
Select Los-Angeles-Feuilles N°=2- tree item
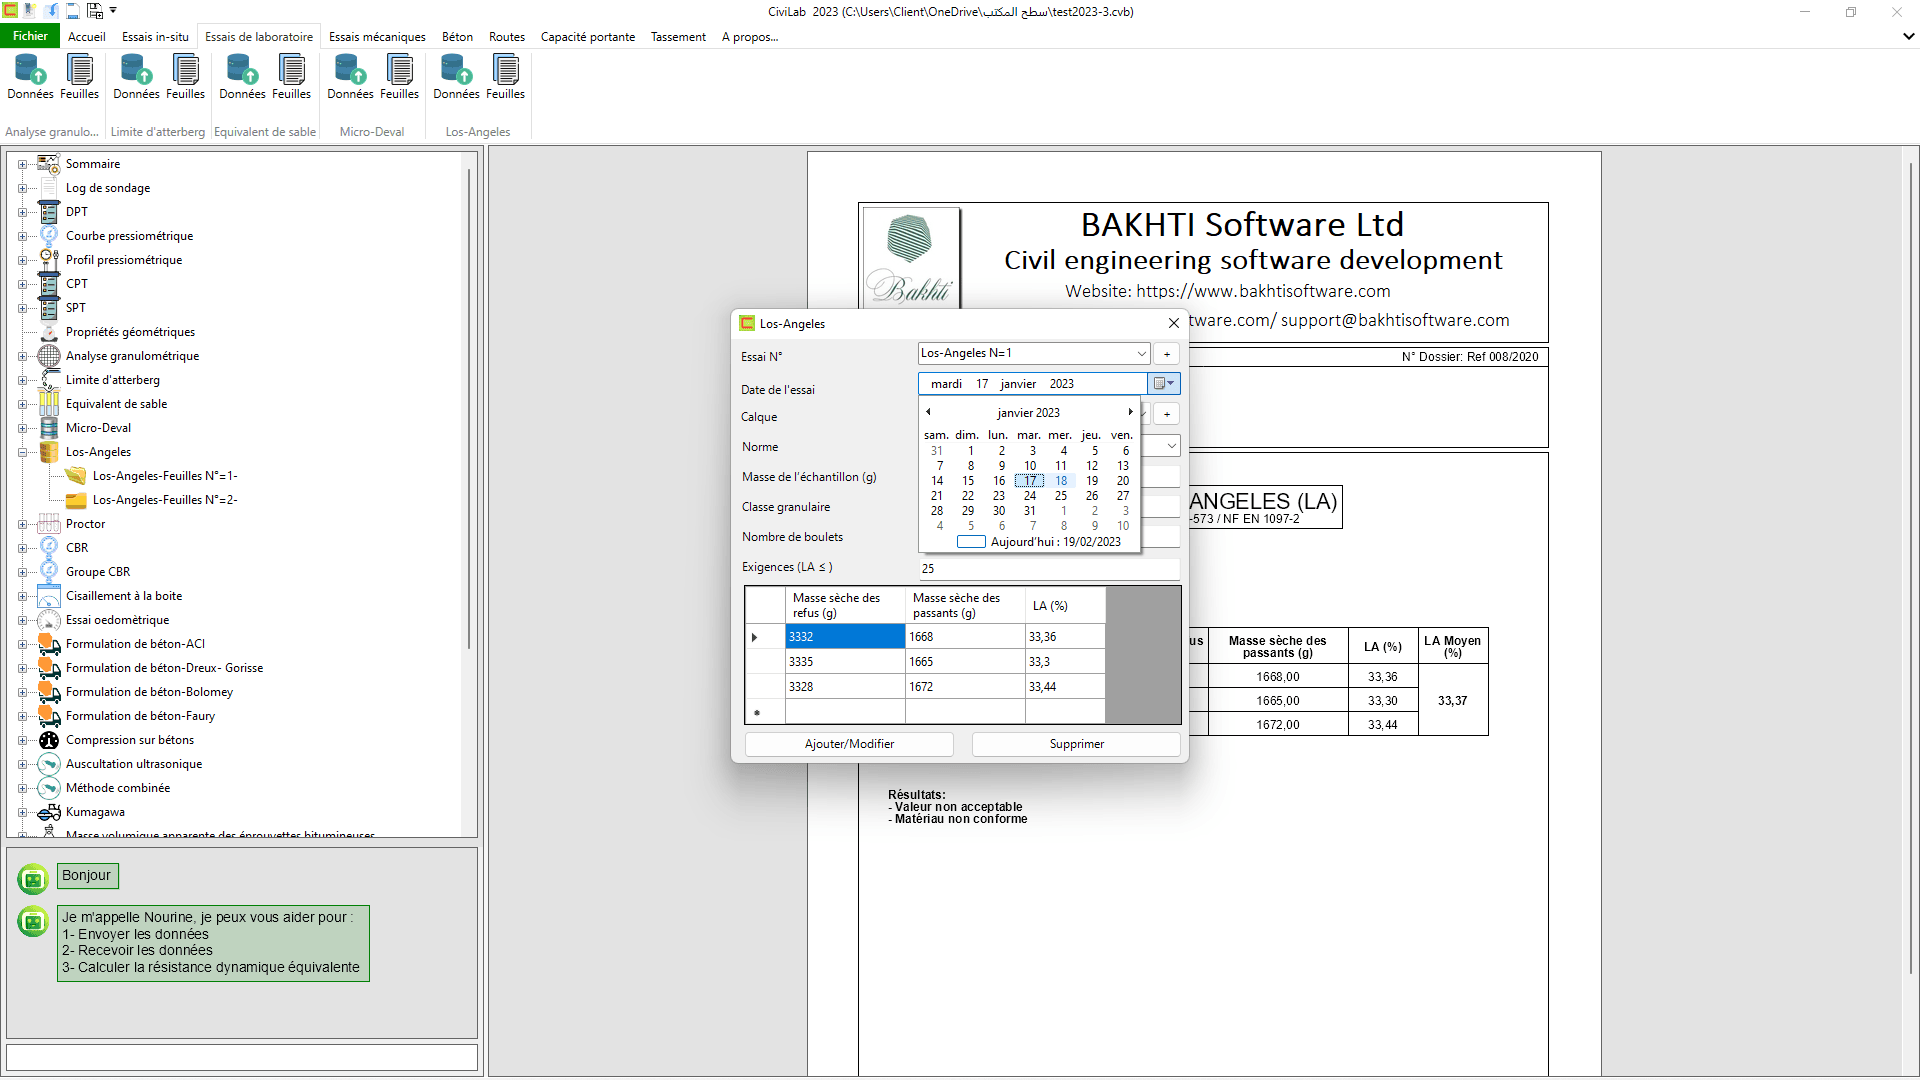coord(165,500)
